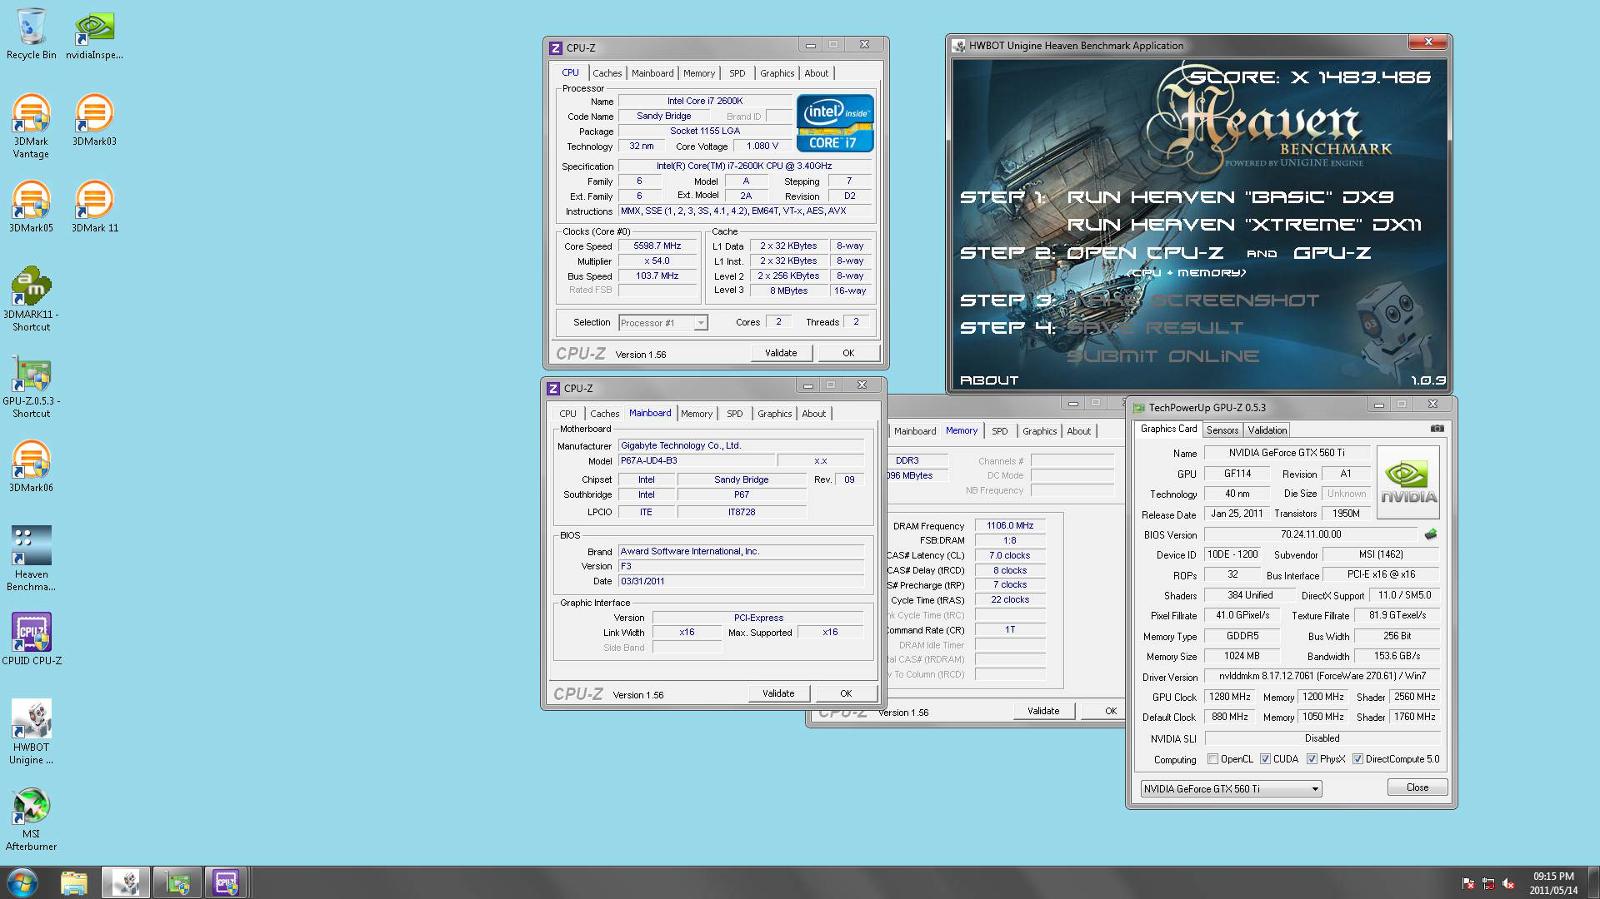Click Run Heaven "Basic" DX9 step
This screenshot has width=1600, height=899.
coord(1229,197)
